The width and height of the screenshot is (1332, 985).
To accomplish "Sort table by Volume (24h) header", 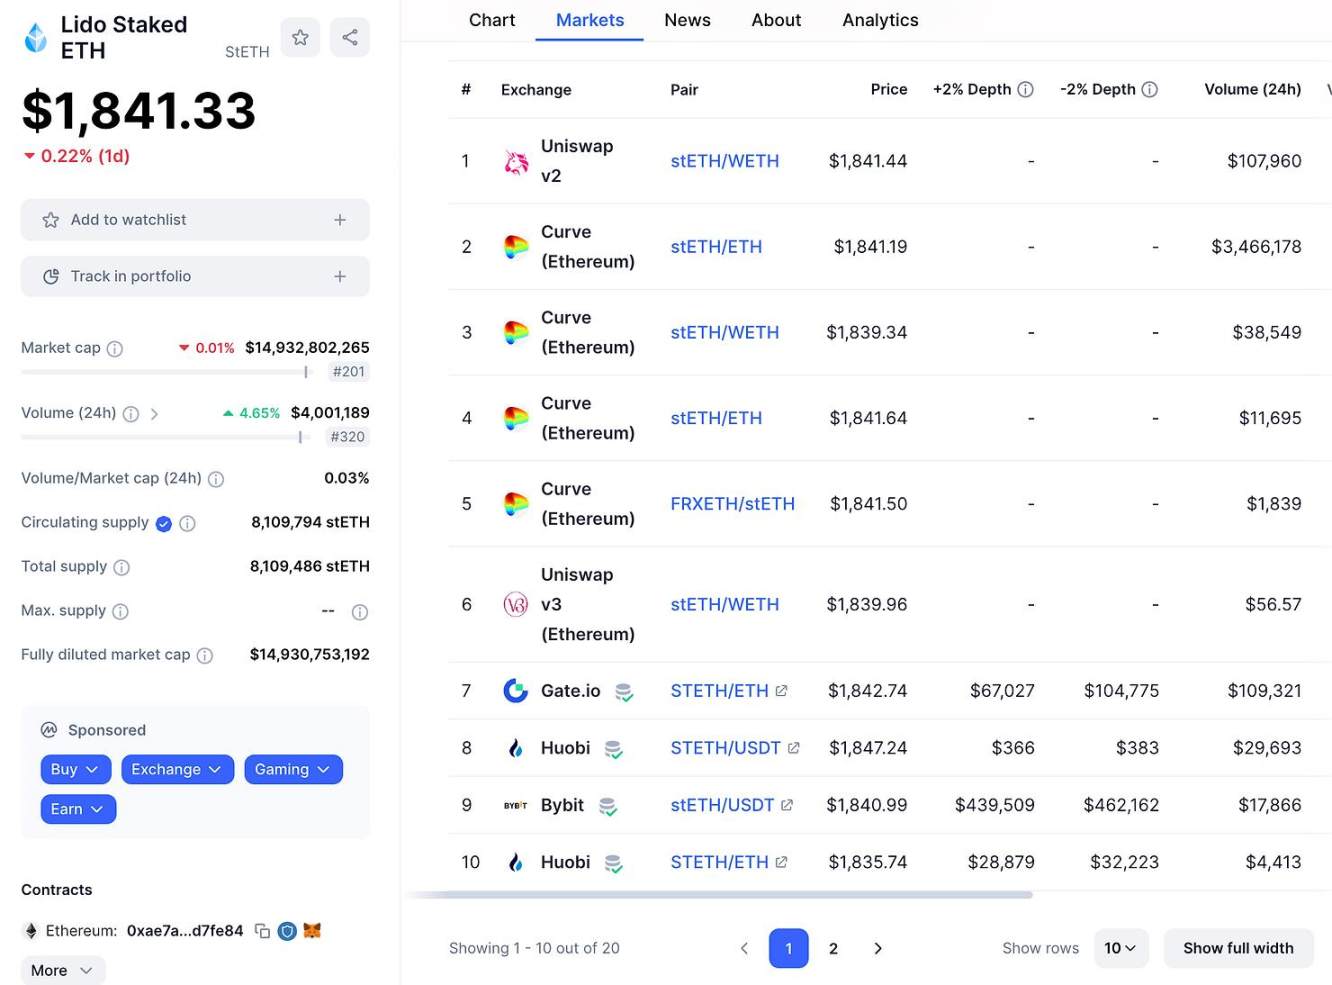I will coord(1252,89).
